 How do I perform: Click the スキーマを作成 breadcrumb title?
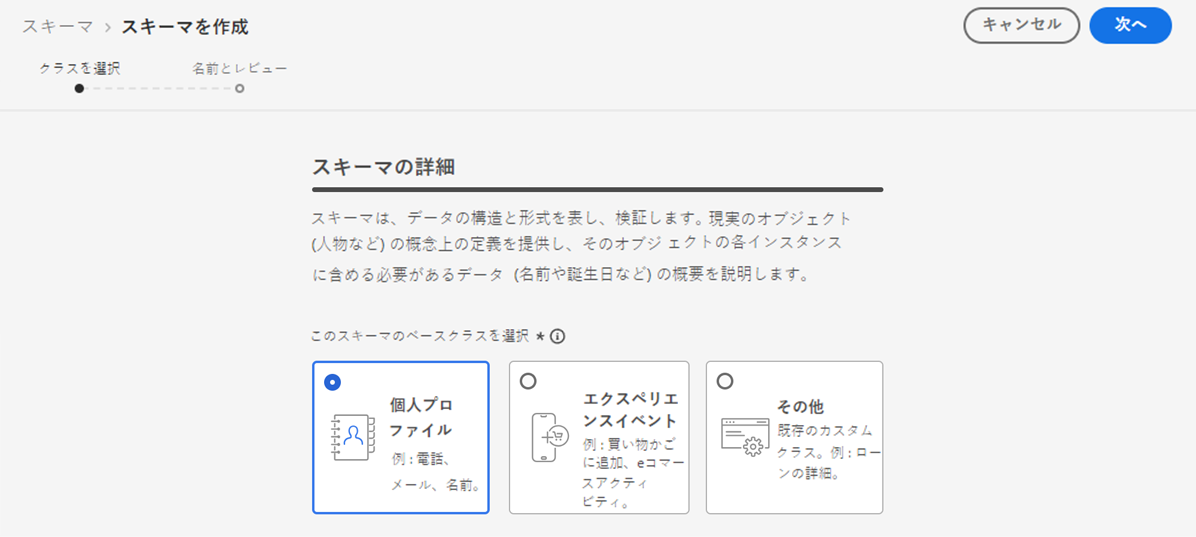(x=185, y=27)
